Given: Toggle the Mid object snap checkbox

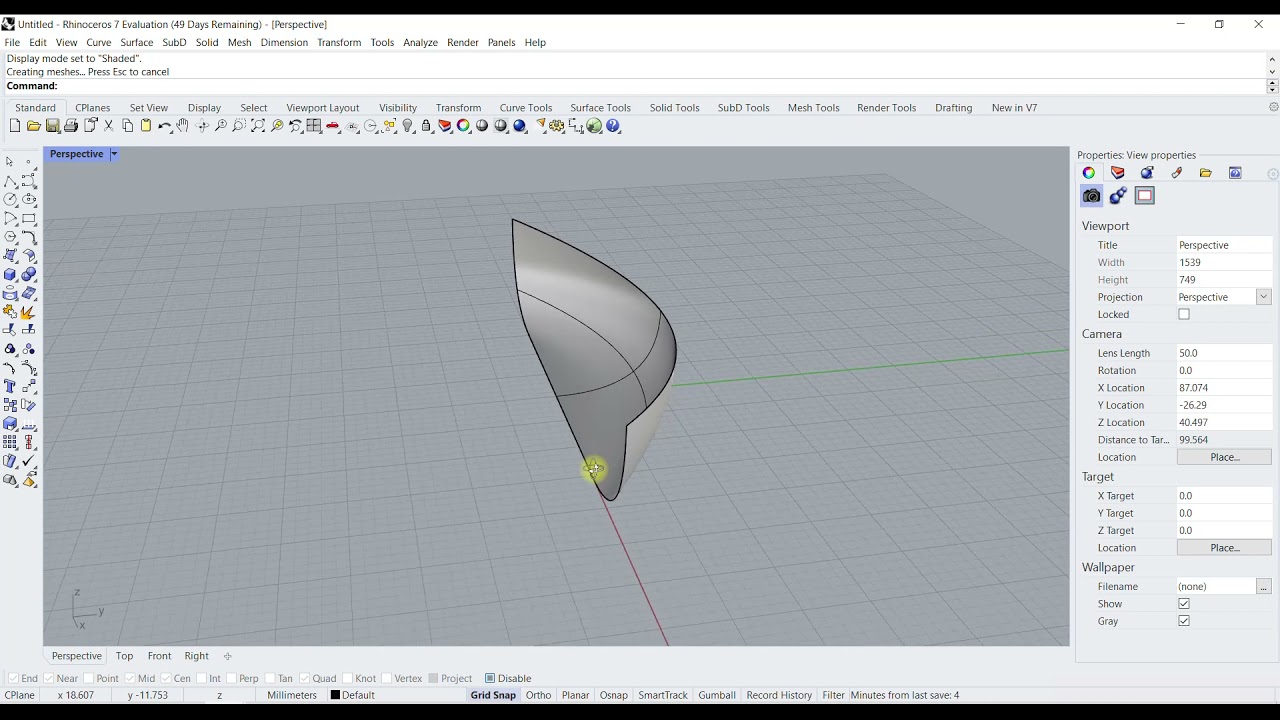Looking at the screenshot, I should click(130, 678).
